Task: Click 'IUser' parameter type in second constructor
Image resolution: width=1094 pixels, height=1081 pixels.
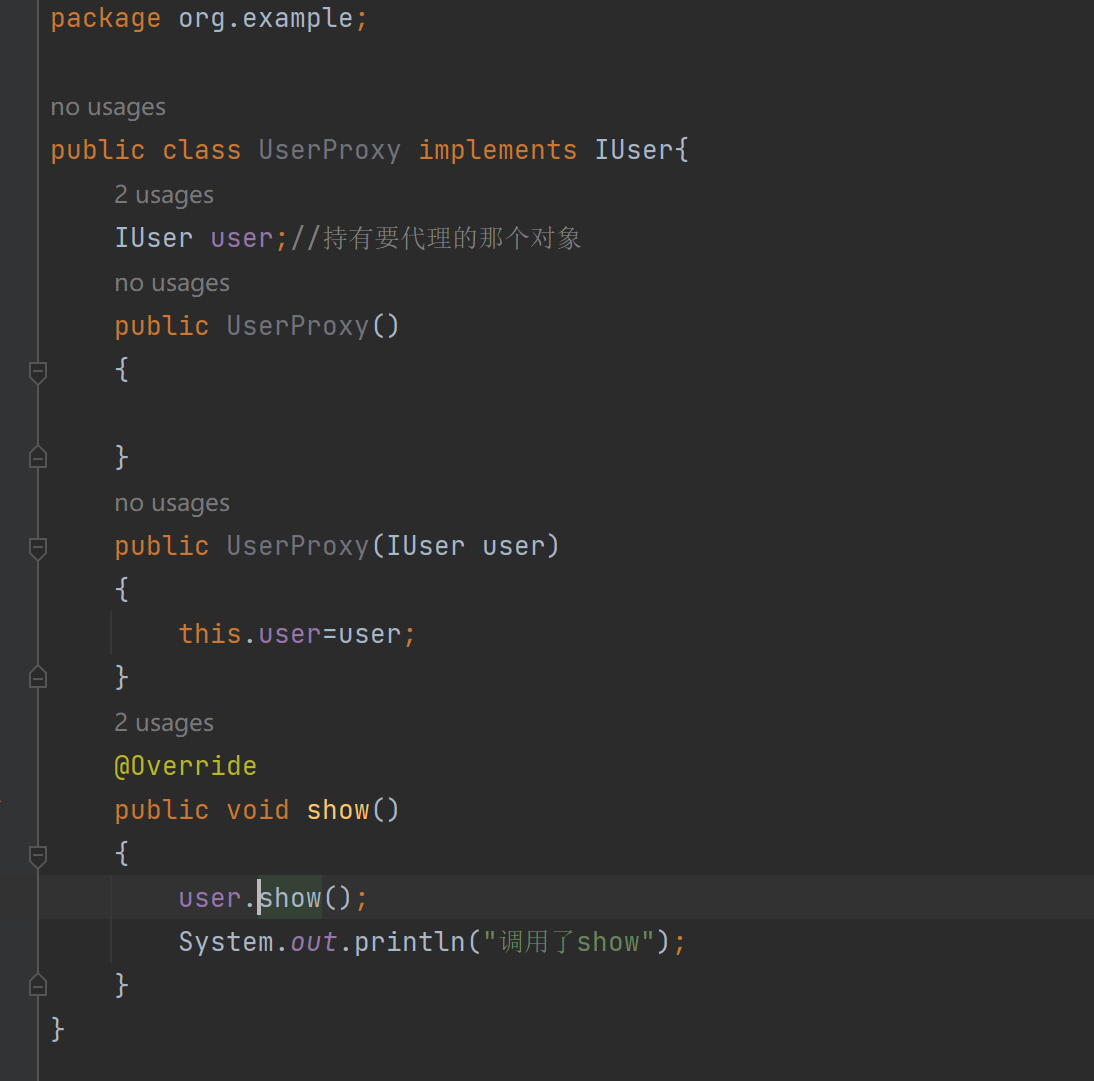Action: (x=426, y=546)
